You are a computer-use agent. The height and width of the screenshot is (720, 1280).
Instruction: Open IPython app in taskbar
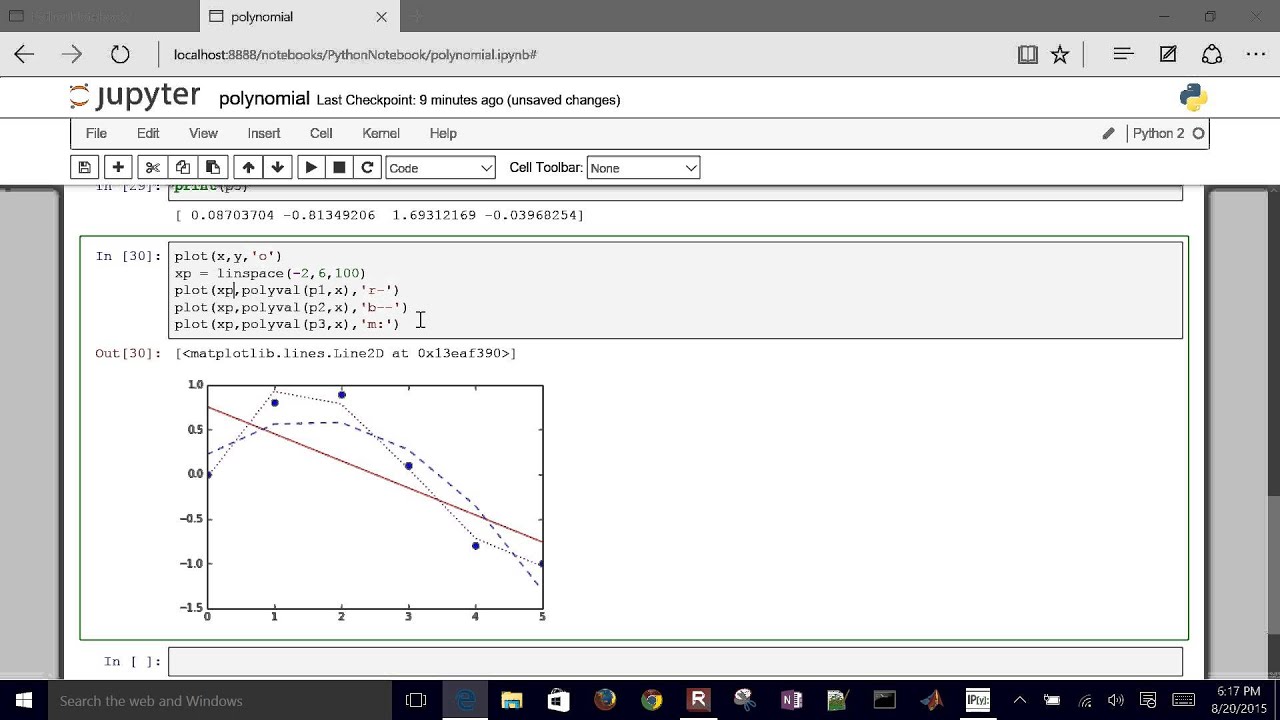977,700
